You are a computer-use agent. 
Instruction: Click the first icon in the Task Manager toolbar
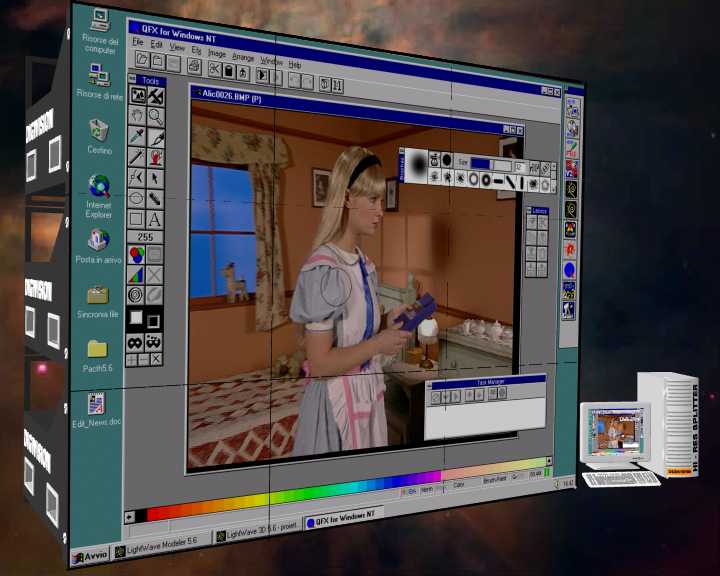[435, 396]
